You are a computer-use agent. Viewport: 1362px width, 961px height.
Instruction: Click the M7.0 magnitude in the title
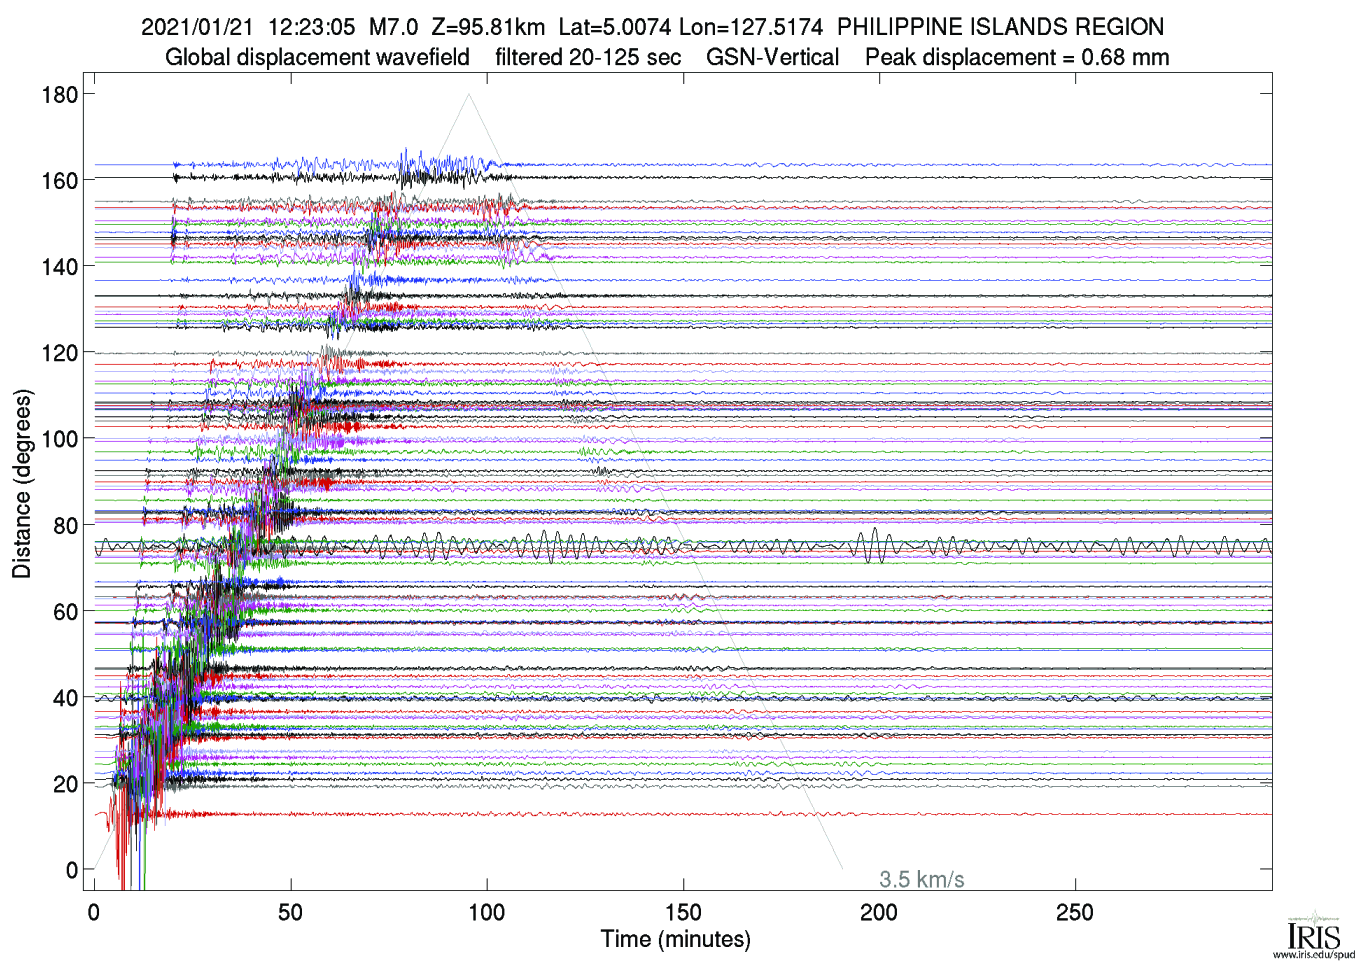click(393, 27)
